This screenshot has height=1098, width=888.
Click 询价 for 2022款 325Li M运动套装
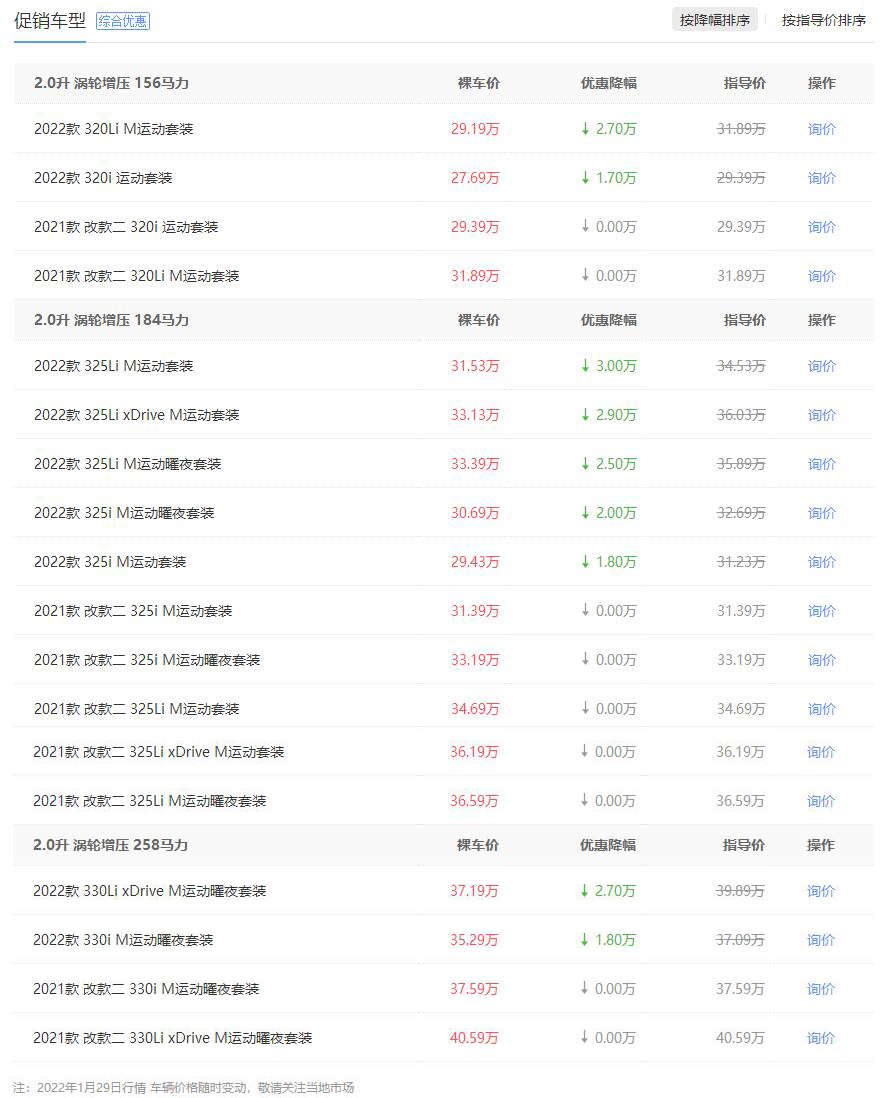tap(821, 366)
